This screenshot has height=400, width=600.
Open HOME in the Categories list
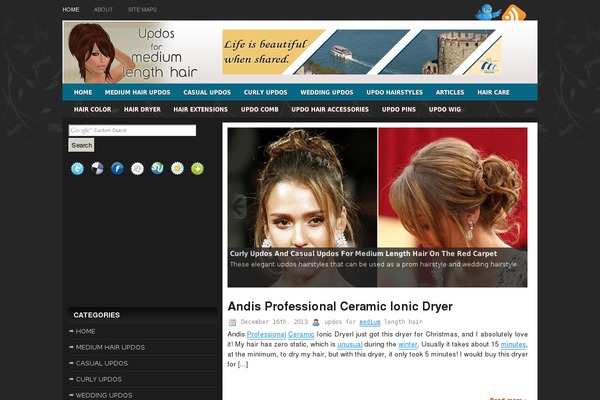click(x=85, y=331)
